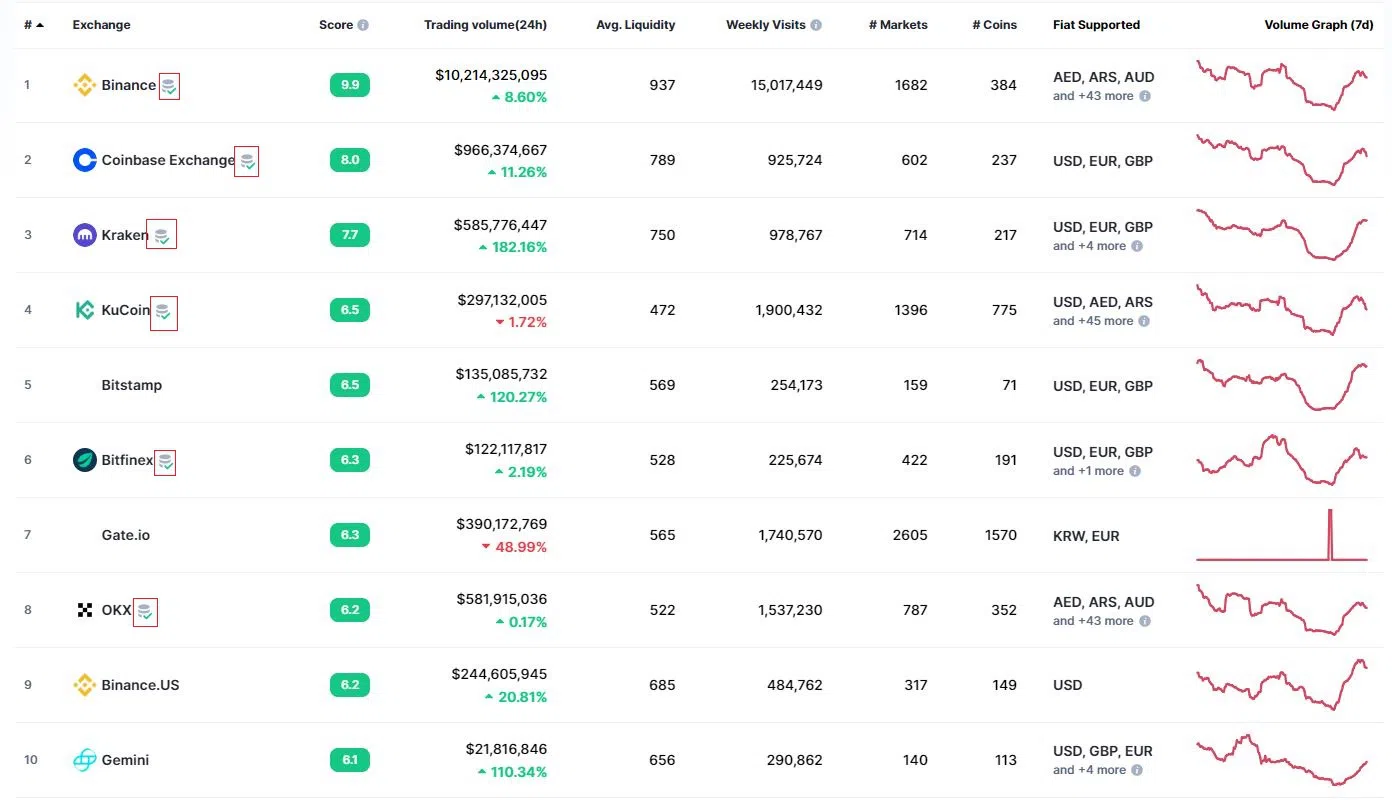Click the info icon after Kraken's +4 more
This screenshot has width=1392, height=804.
click(x=1137, y=246)
